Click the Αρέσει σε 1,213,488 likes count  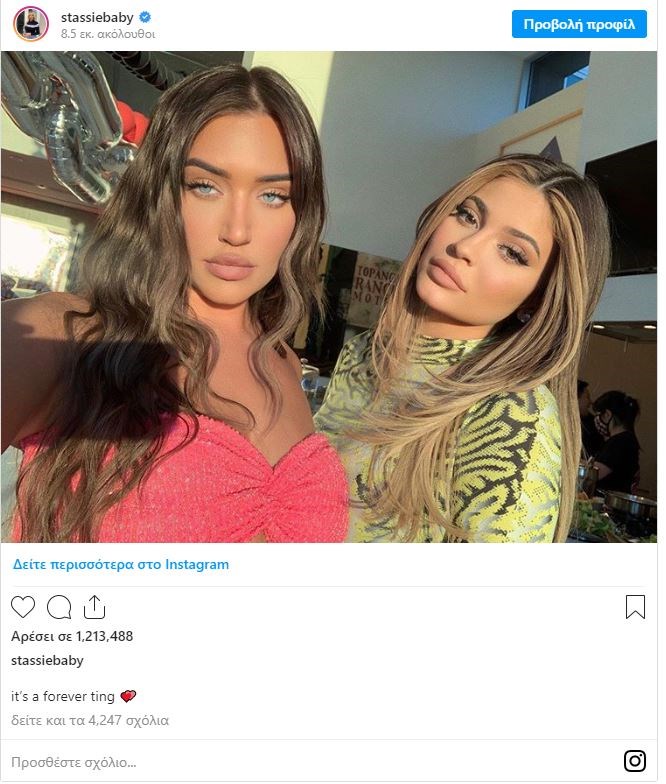click(72, 636)
